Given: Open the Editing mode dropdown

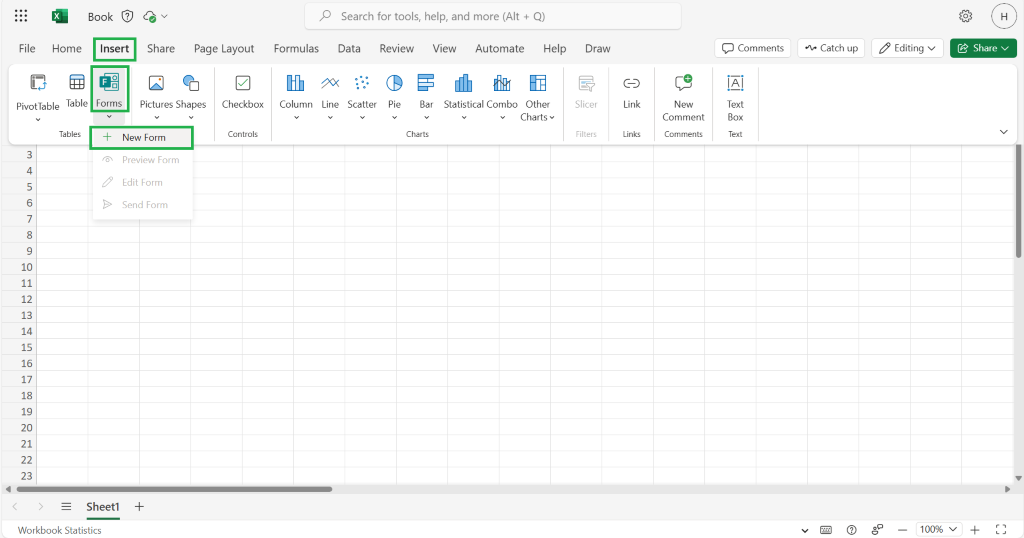Looking at the screenshot, I should pyautogui.click(x=908, y=48).
